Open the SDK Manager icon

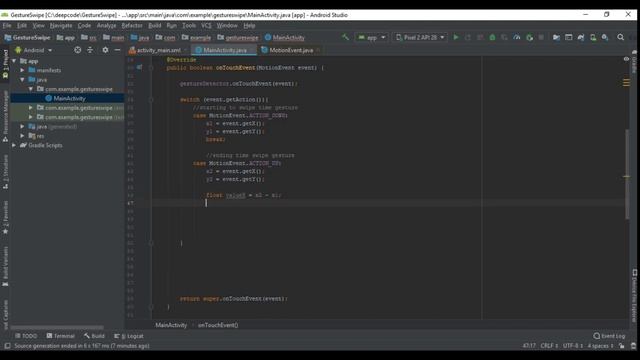(x=605, y=37)
